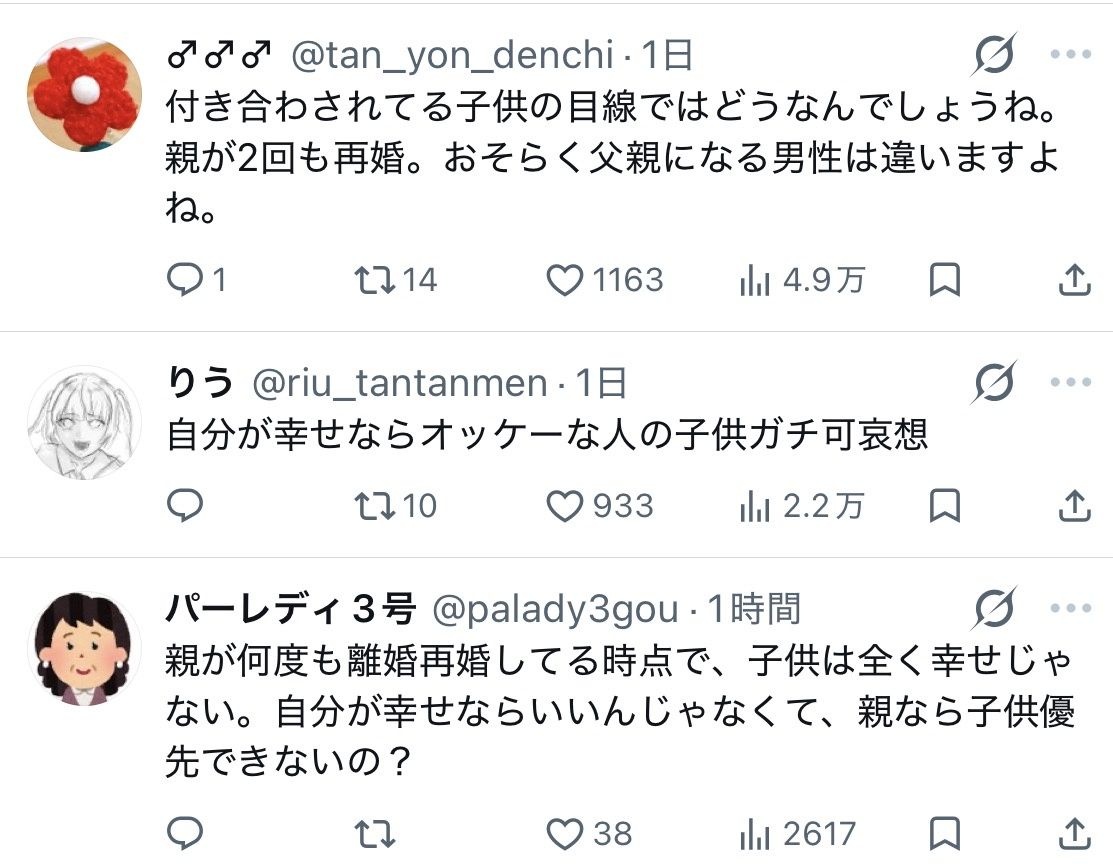This screenshot has height=866, width=1113.
Task: Open more options for palady3gou post
Action: coord(1070,609)
